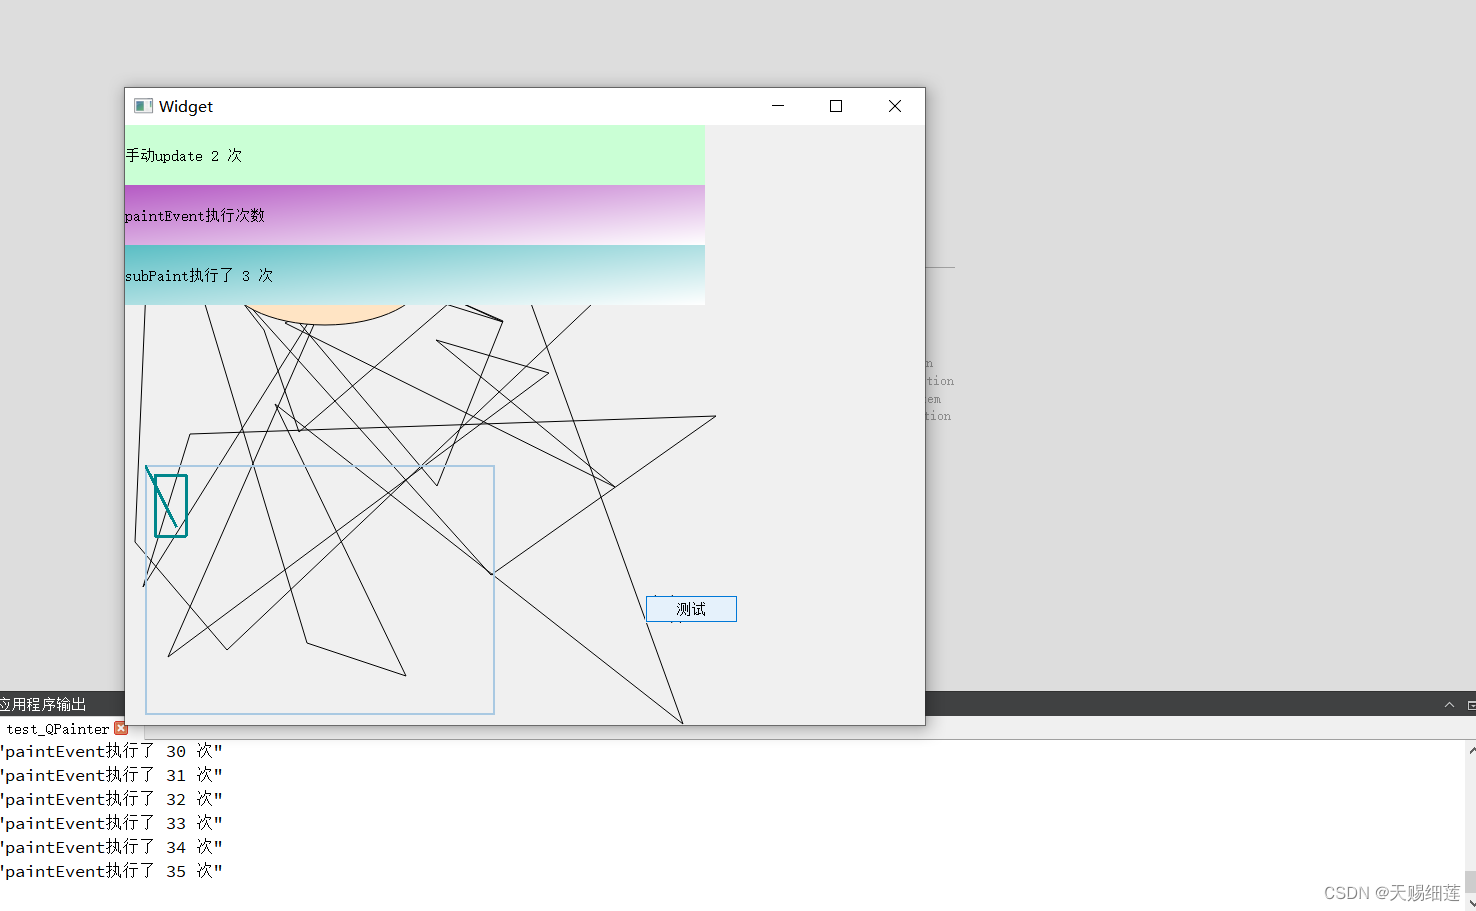Click the output line 'paintEvent执行了 35 次'
This screenshot has height=911, width=1476.
click(111, 871)
